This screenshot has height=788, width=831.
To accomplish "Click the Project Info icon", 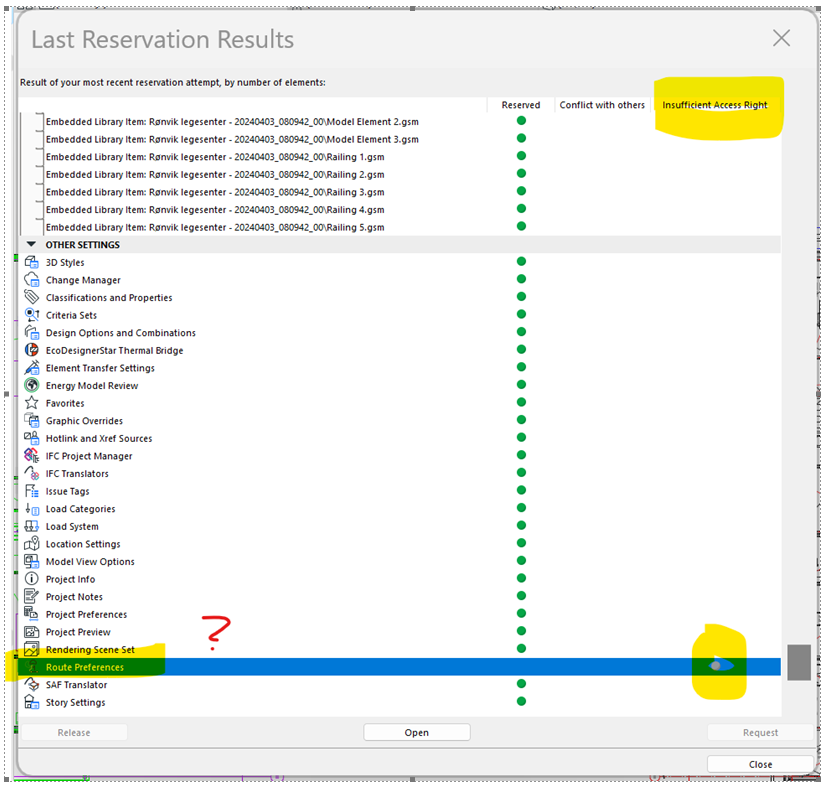I will (x=32, y=579).
